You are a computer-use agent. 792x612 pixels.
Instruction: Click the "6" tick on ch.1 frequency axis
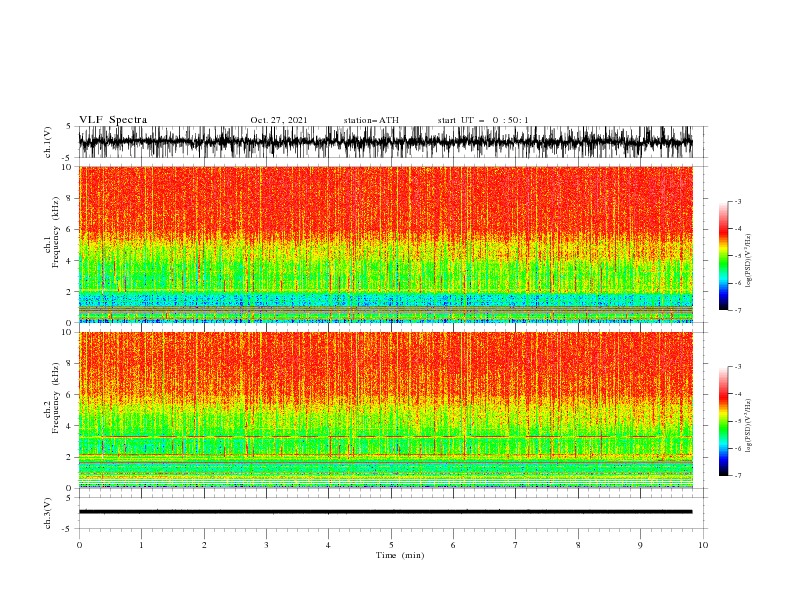(70, 229)
